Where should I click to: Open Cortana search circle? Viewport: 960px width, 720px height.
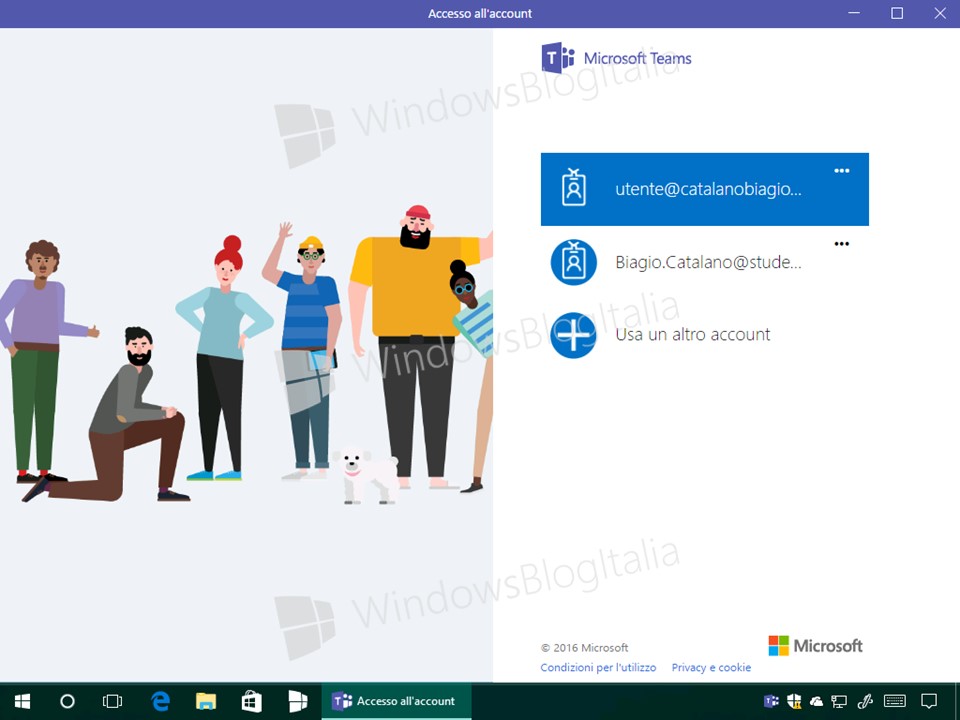click(x=67, y=701)
